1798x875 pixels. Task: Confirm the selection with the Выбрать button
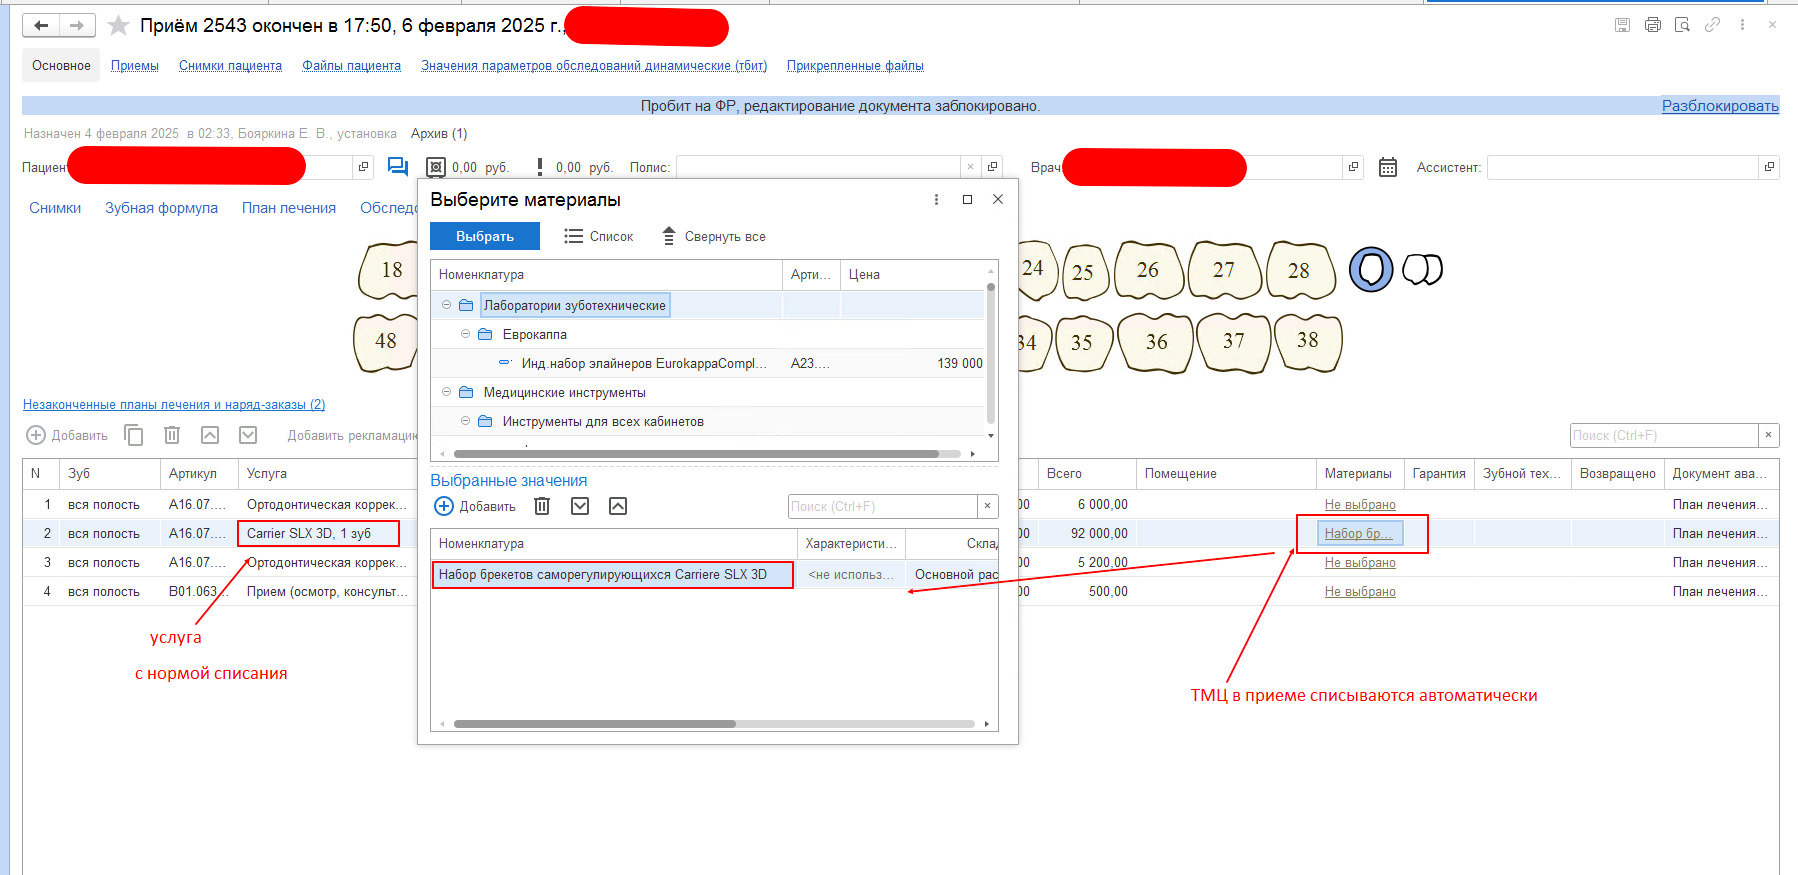coord(485,236)
